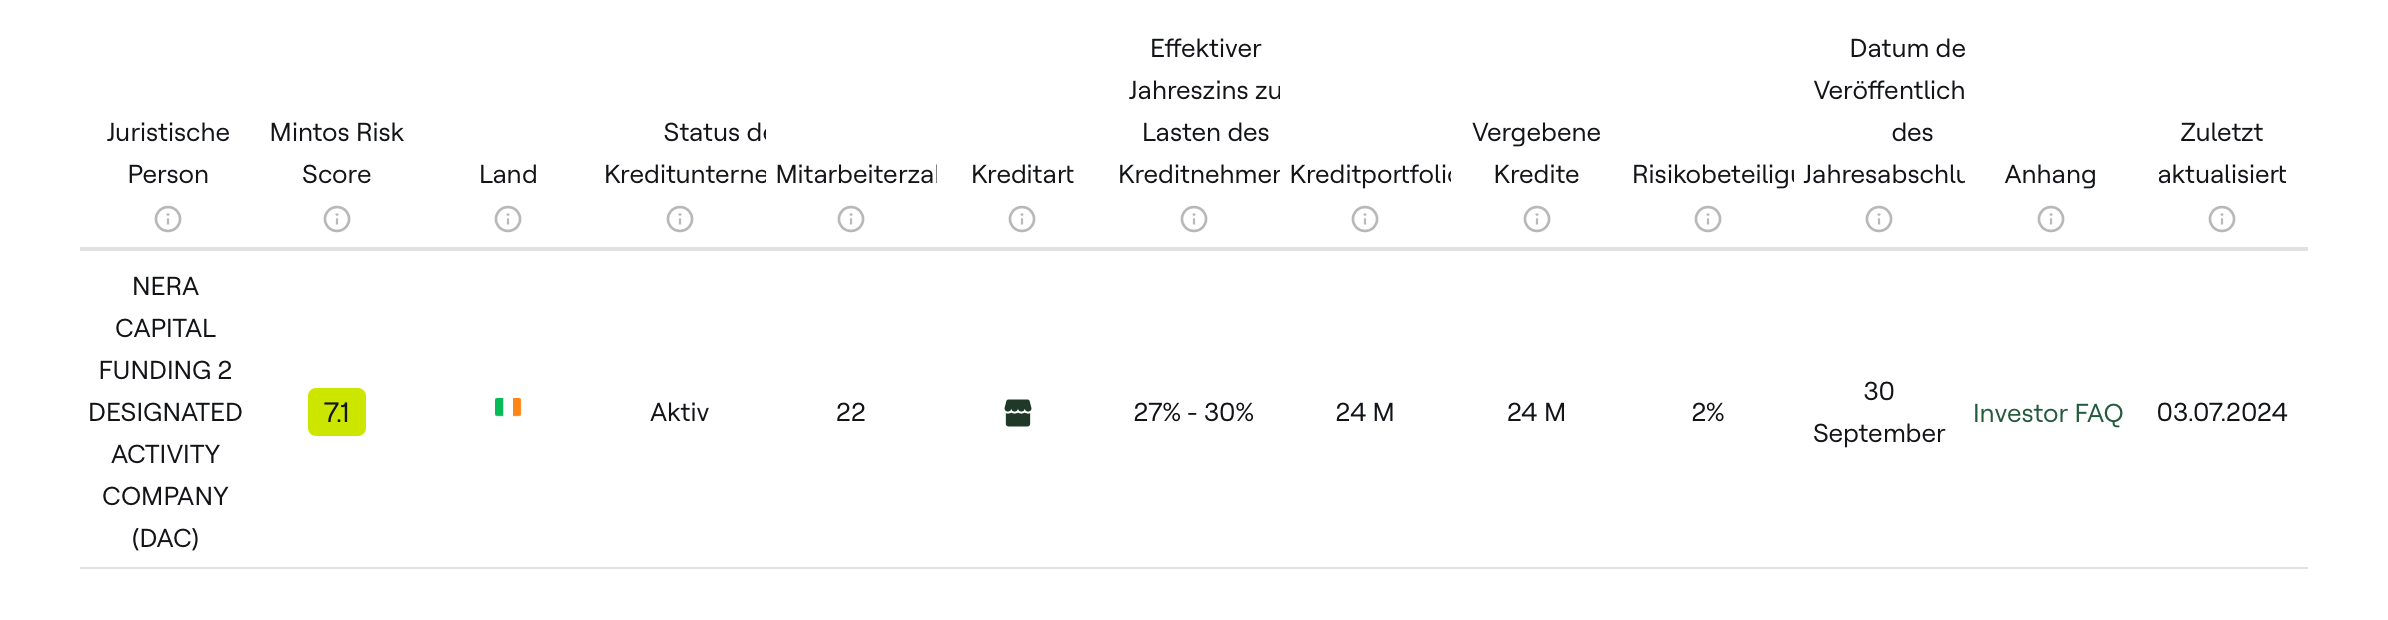Image resolution: width=2388 pixels, height=620 pixels.
Task: Click info icon under Juristische Person
Action: coord(168,219)
